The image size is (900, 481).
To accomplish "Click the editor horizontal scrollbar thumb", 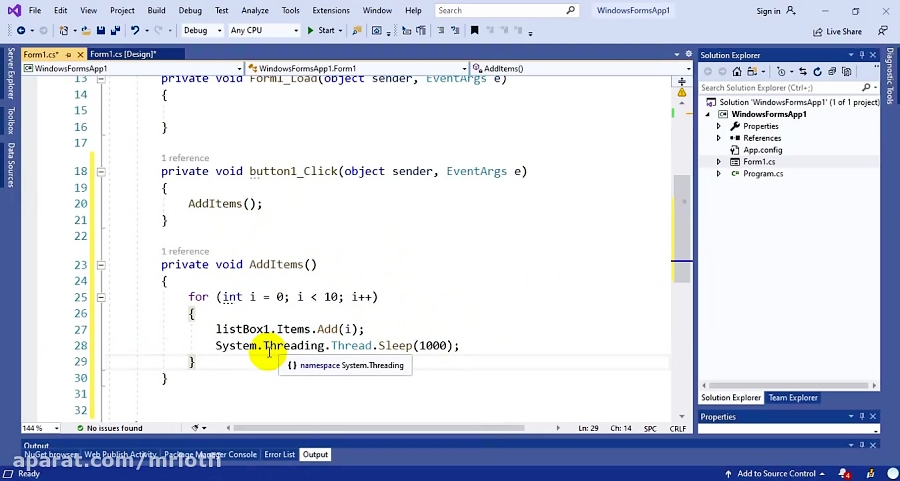I will click(379, 428).
